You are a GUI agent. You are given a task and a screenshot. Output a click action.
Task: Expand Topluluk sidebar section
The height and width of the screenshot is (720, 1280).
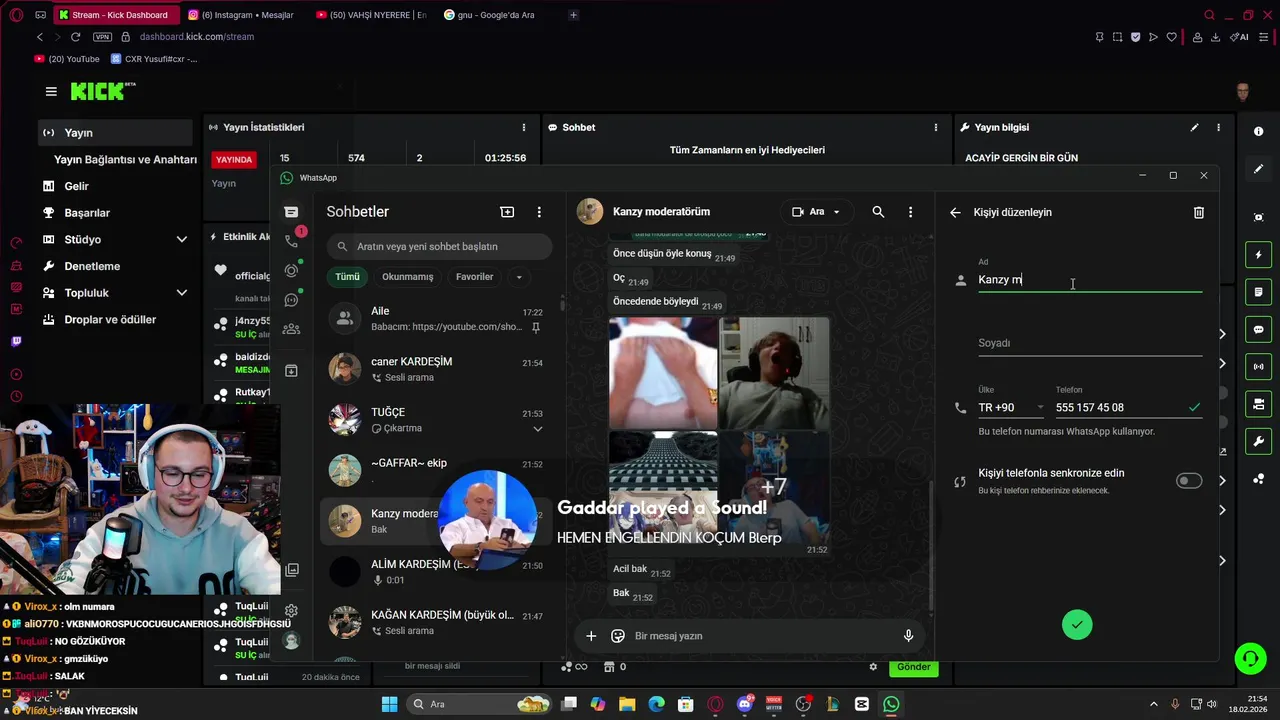pos(181,293)
